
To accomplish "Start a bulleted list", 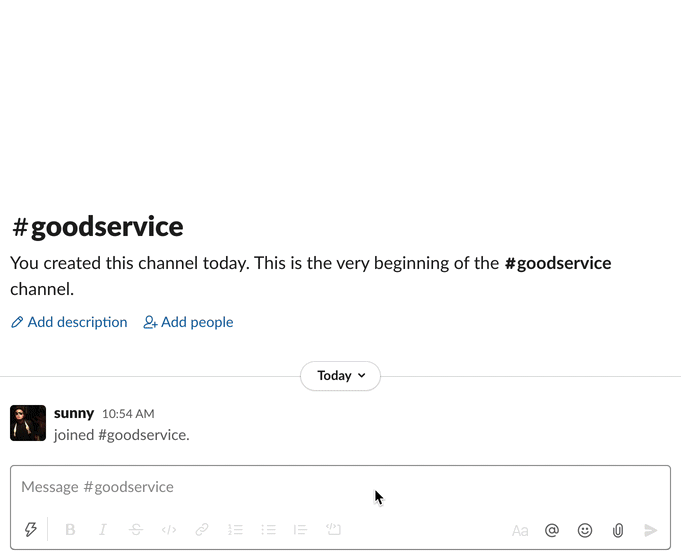I will point(268,530).
